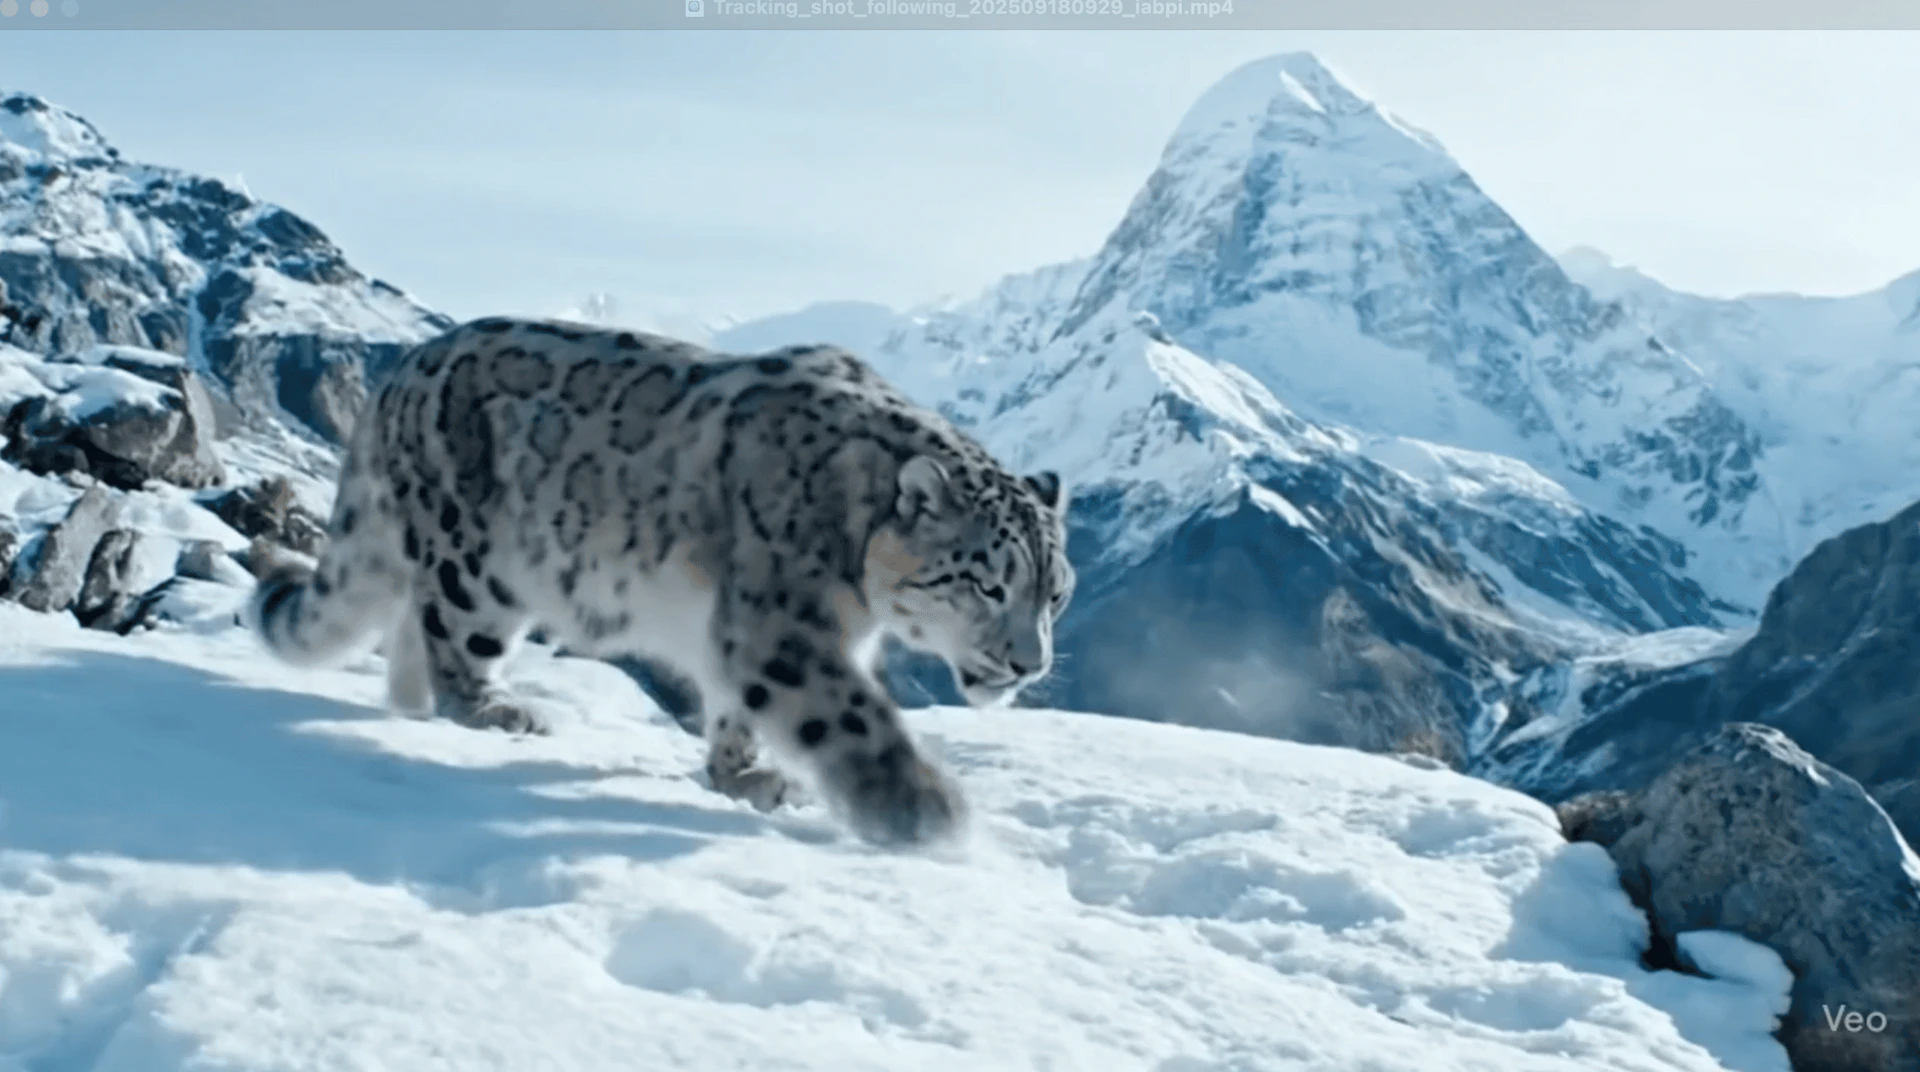The image size is (1920, 1072).
Task: Click the video file icon in title bar
Action: pyautogui.click(x=694, y=8)
